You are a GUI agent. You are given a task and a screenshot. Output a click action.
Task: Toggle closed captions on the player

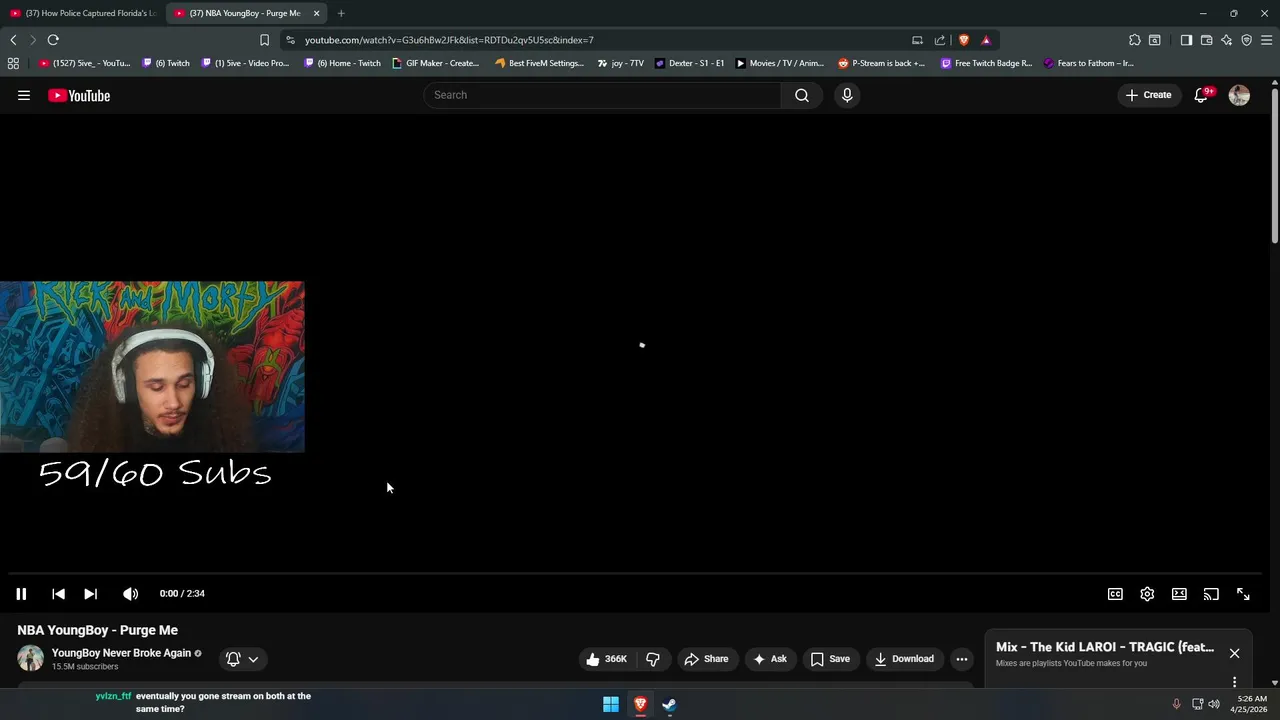(x=1115, y=594)
